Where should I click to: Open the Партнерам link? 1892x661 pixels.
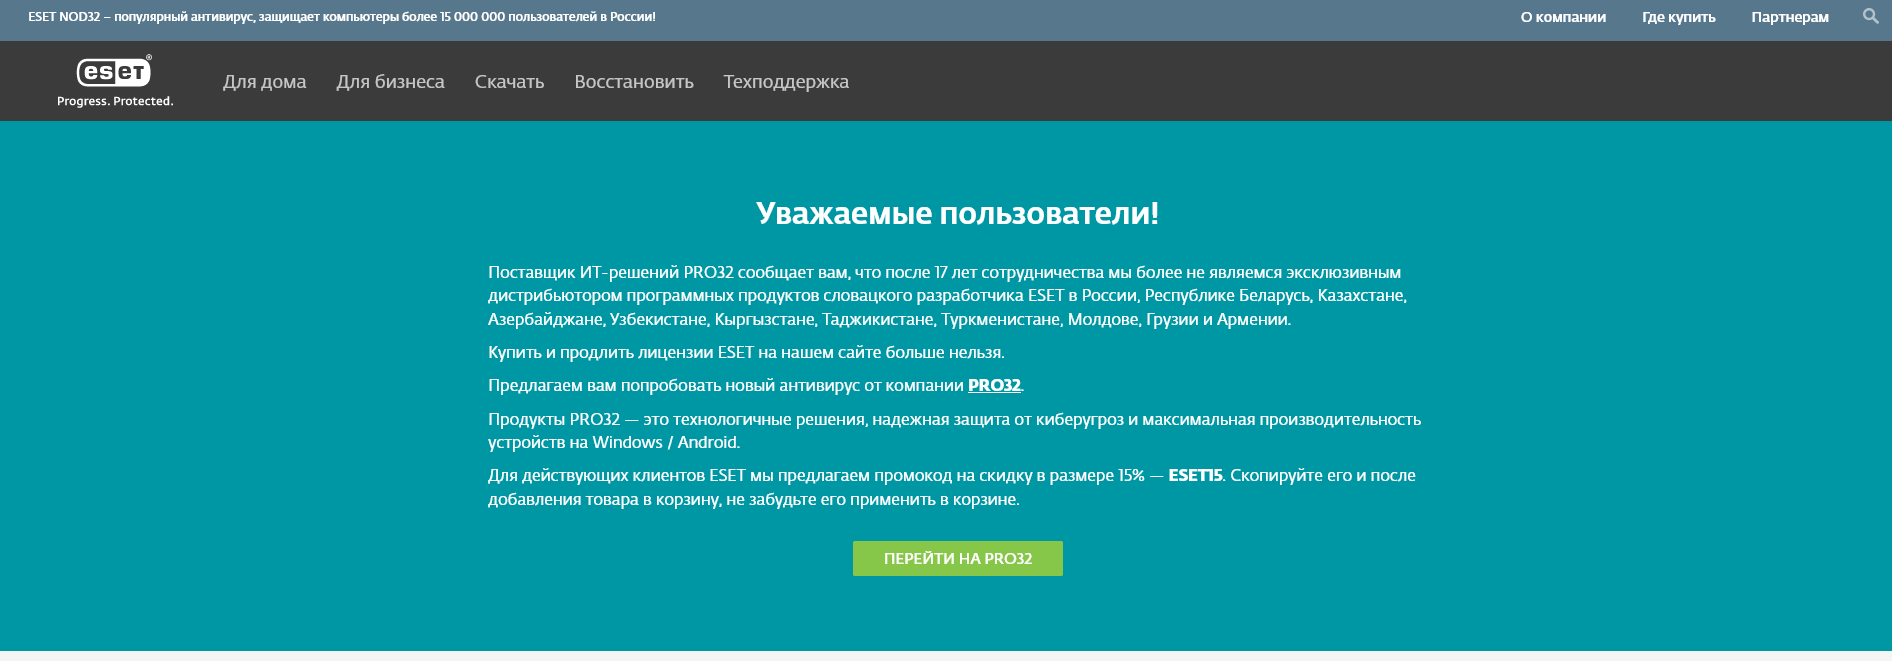pyautogui.click(x=1790, y=17)
